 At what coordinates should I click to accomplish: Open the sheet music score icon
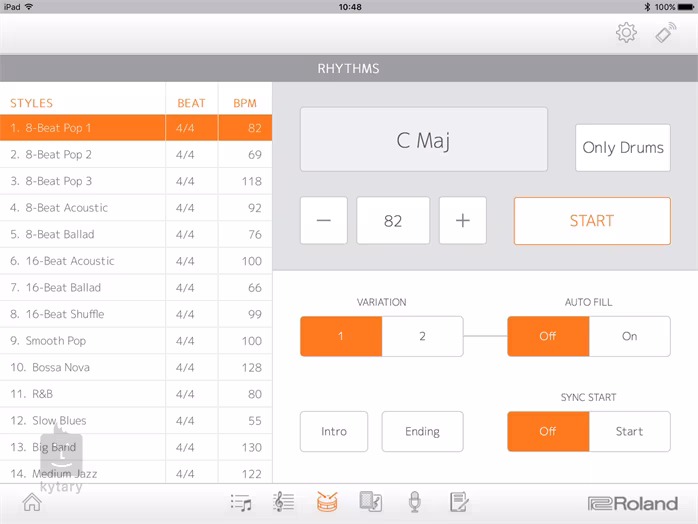point(283,502)
